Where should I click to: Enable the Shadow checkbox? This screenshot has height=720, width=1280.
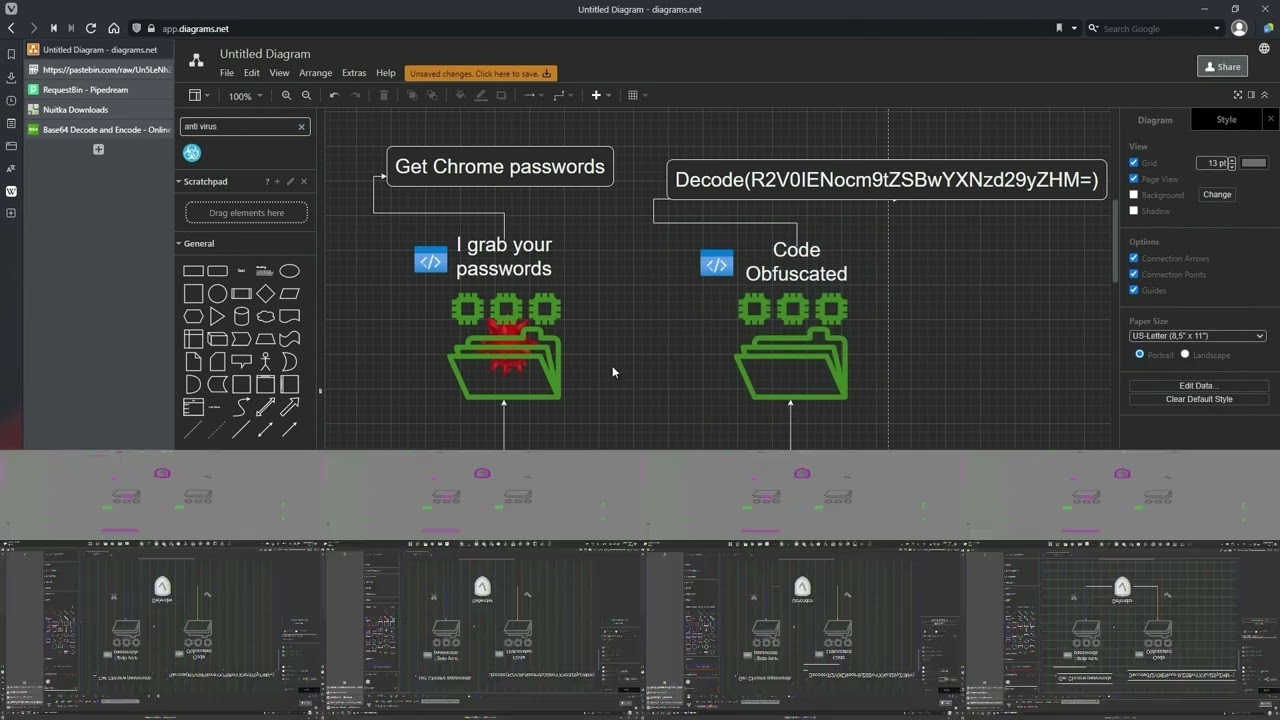pos(1134,211)
